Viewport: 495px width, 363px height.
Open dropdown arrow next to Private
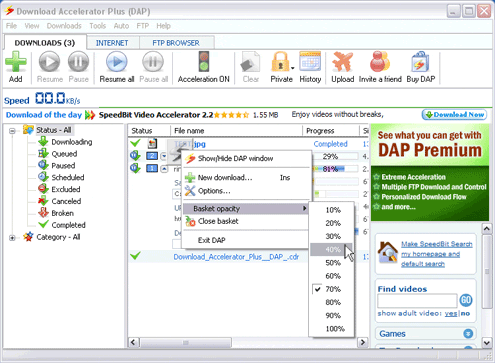coord(292,68)
